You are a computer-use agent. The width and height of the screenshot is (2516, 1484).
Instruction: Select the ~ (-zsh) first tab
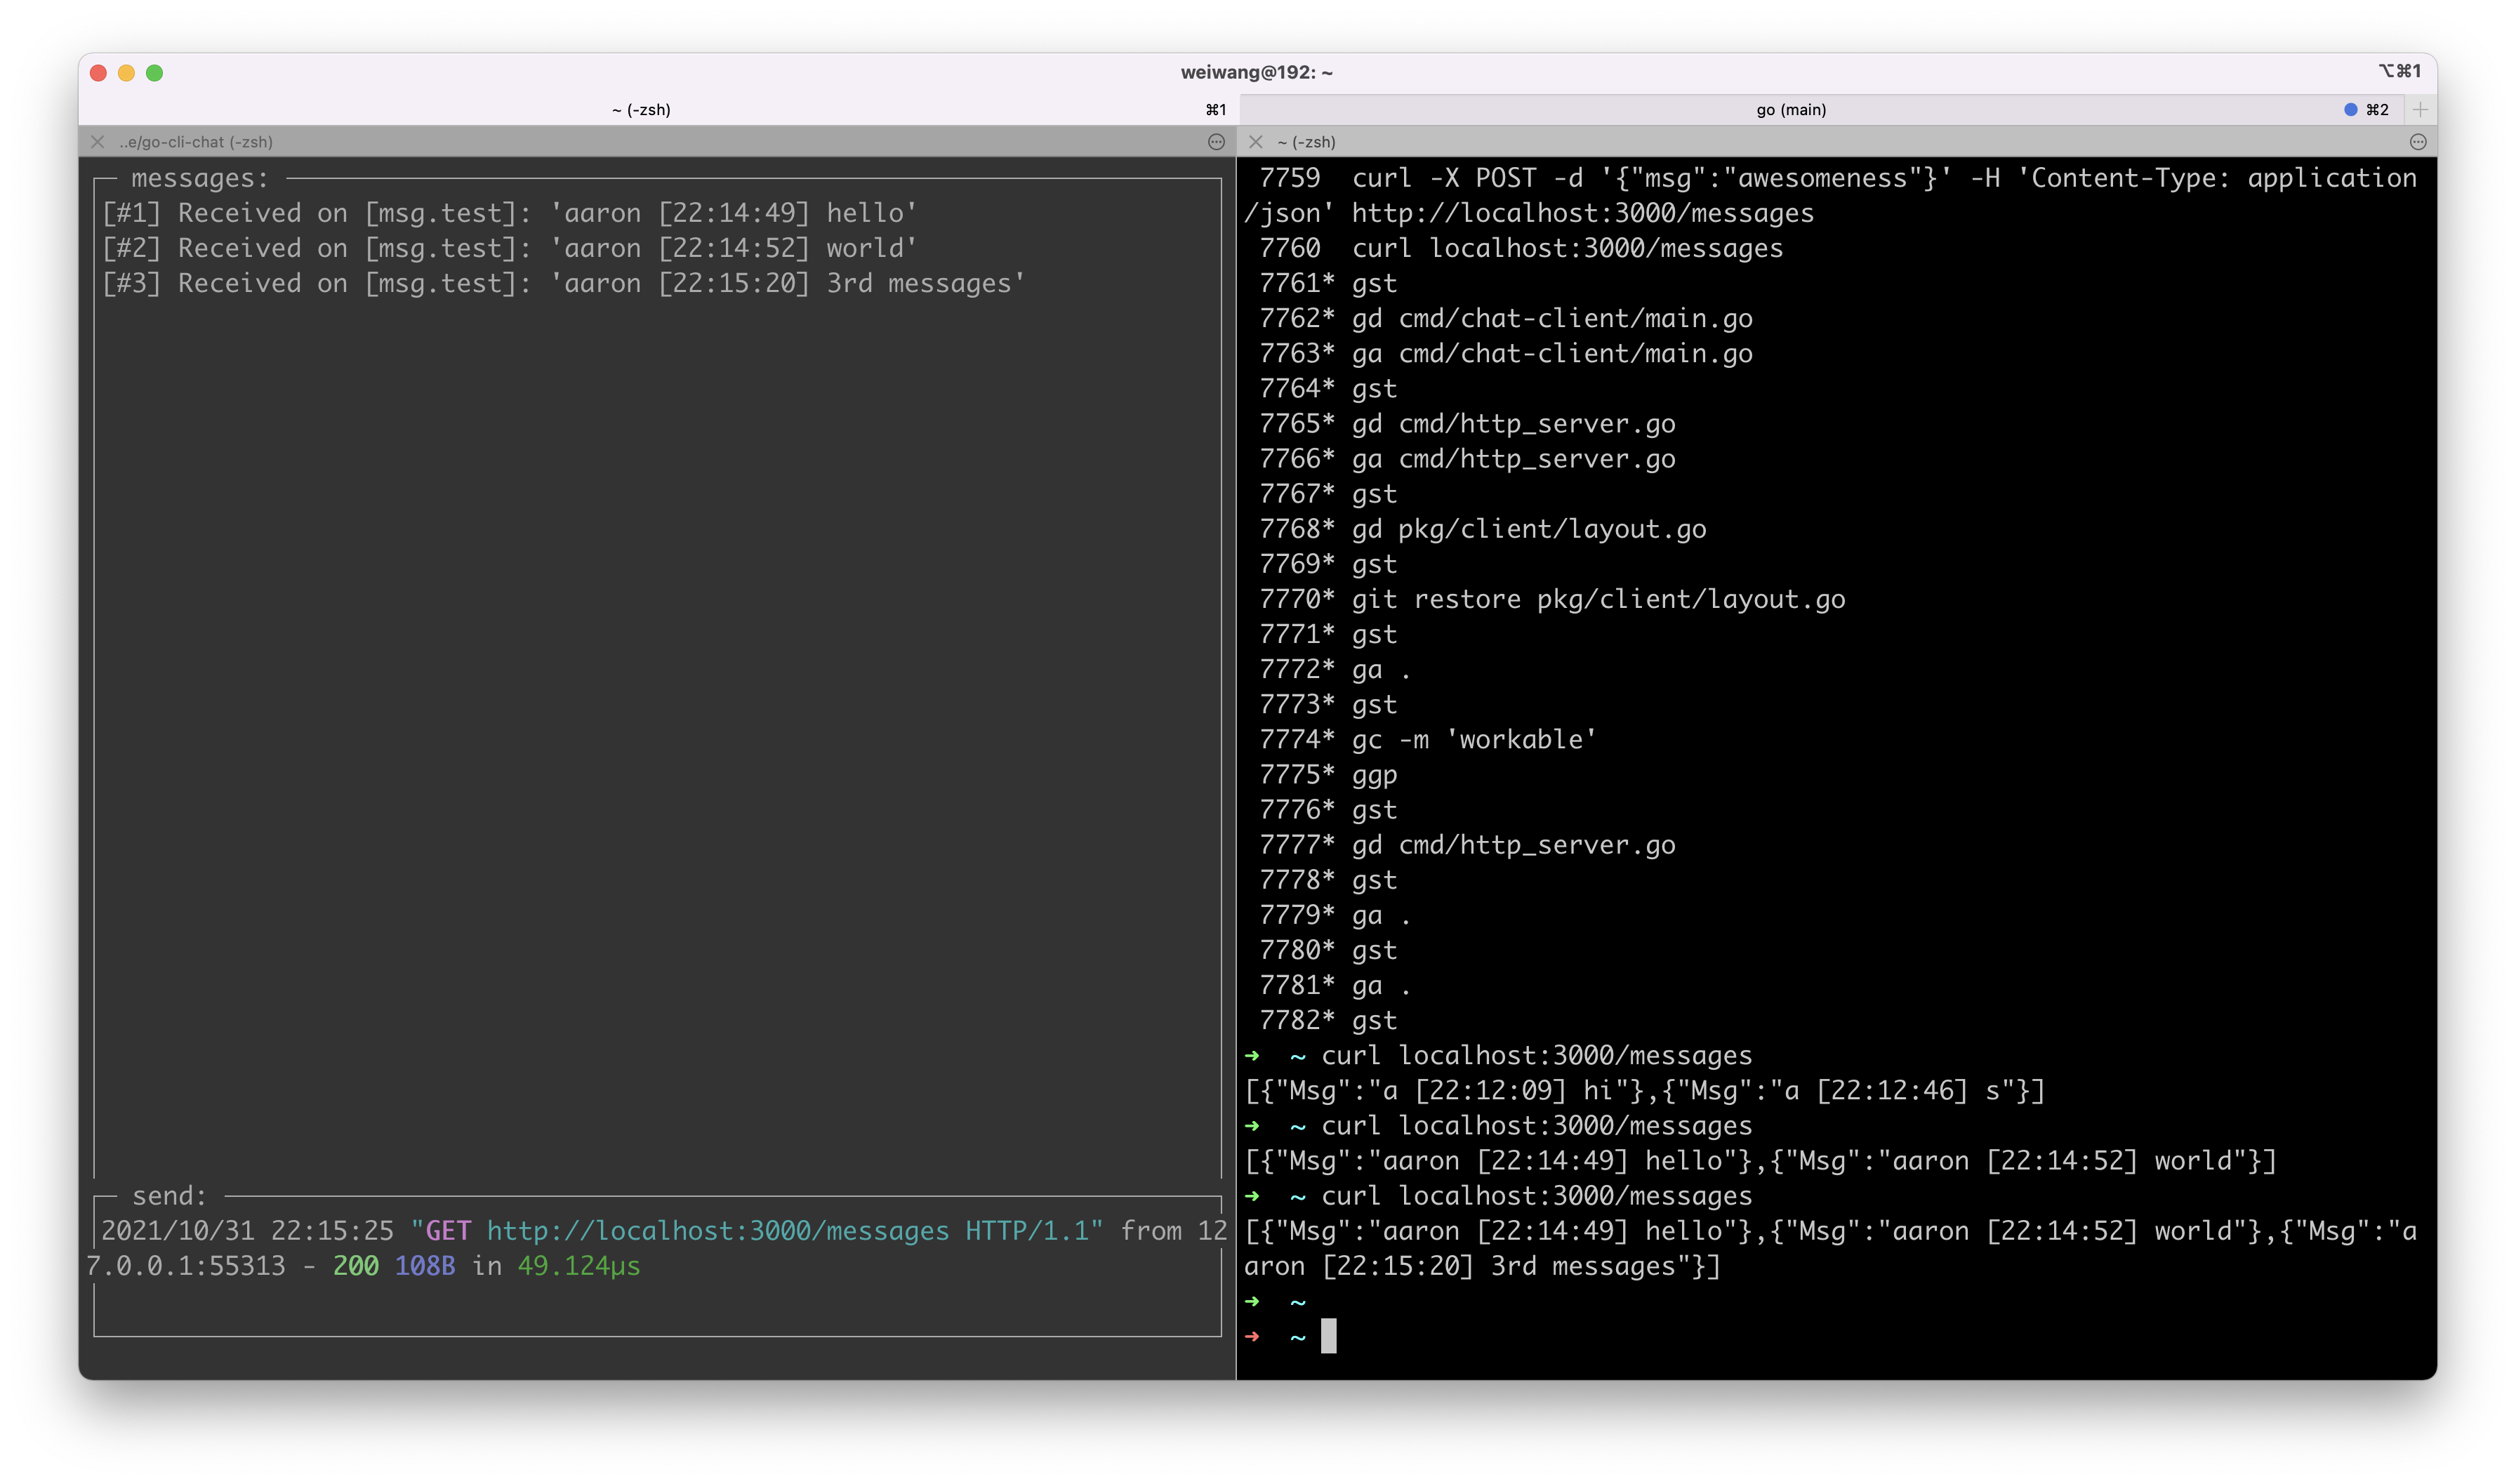[641, 110]
